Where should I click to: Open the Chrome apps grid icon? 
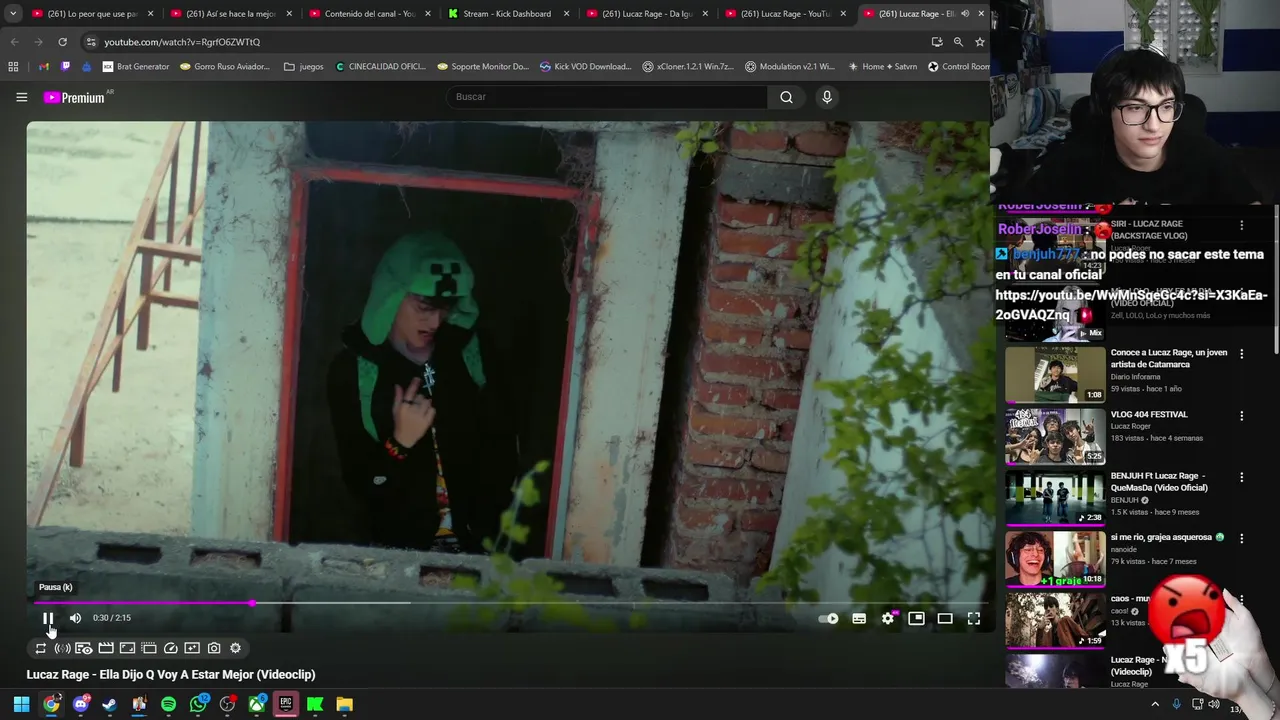13,67
